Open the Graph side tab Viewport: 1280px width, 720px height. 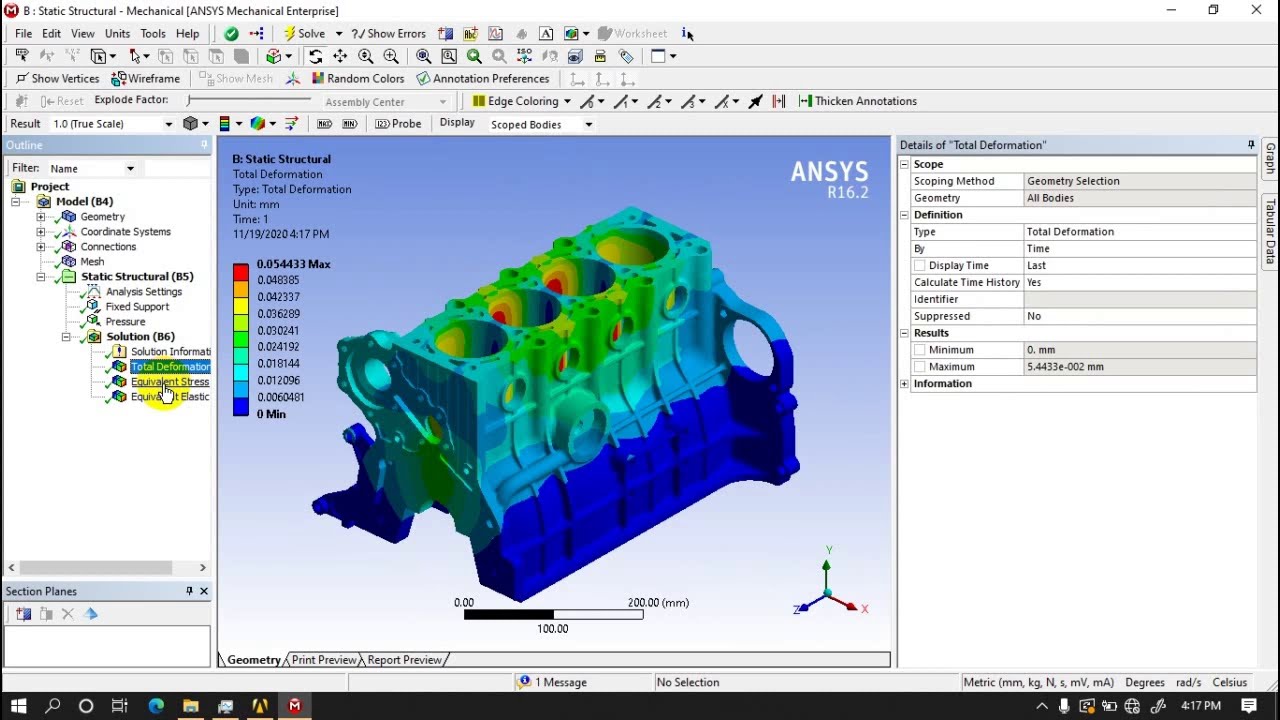pyautogui.click(x=1270, y=158)
